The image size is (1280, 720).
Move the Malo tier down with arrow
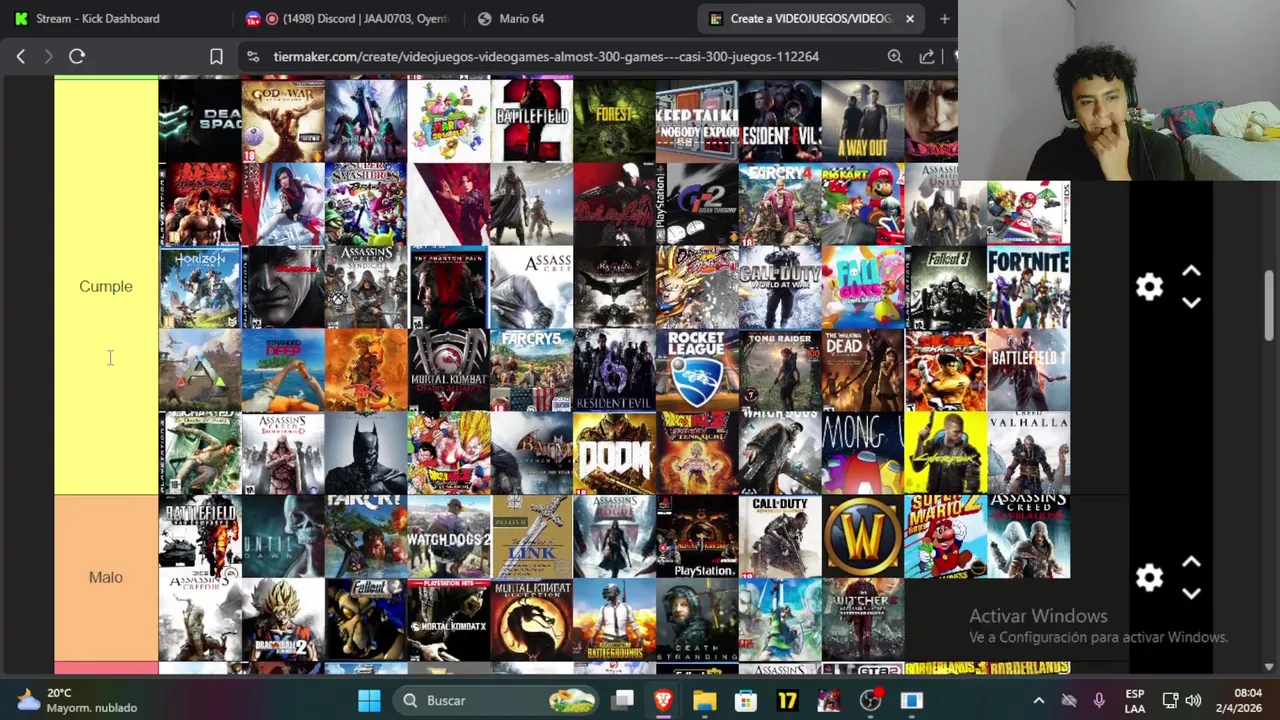tap(1191, 593)
